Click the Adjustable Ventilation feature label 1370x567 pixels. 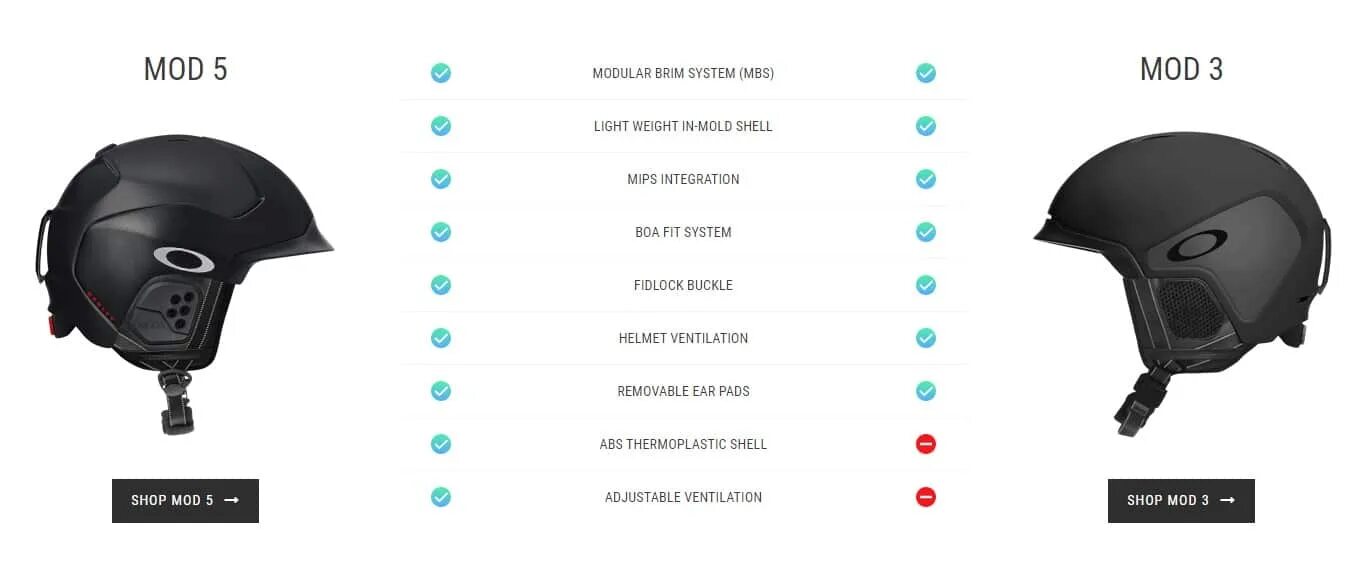683,497
